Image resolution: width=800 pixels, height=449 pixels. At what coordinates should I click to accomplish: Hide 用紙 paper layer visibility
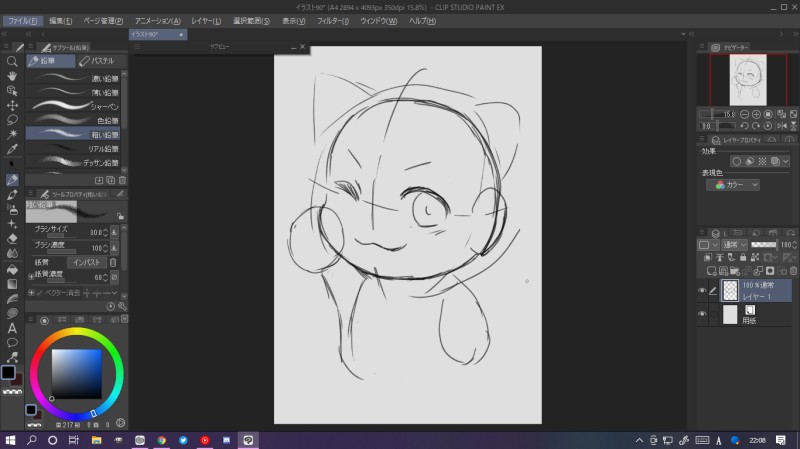pos(702,314)
